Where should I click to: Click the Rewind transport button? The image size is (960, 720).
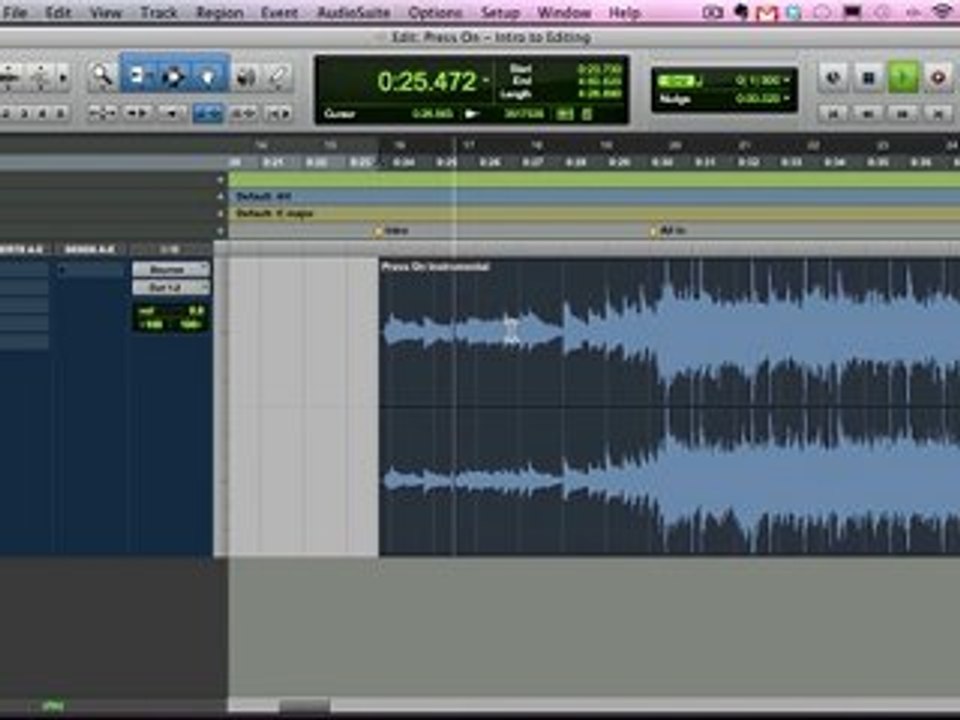pyautogui.click(x=868, y=113)
